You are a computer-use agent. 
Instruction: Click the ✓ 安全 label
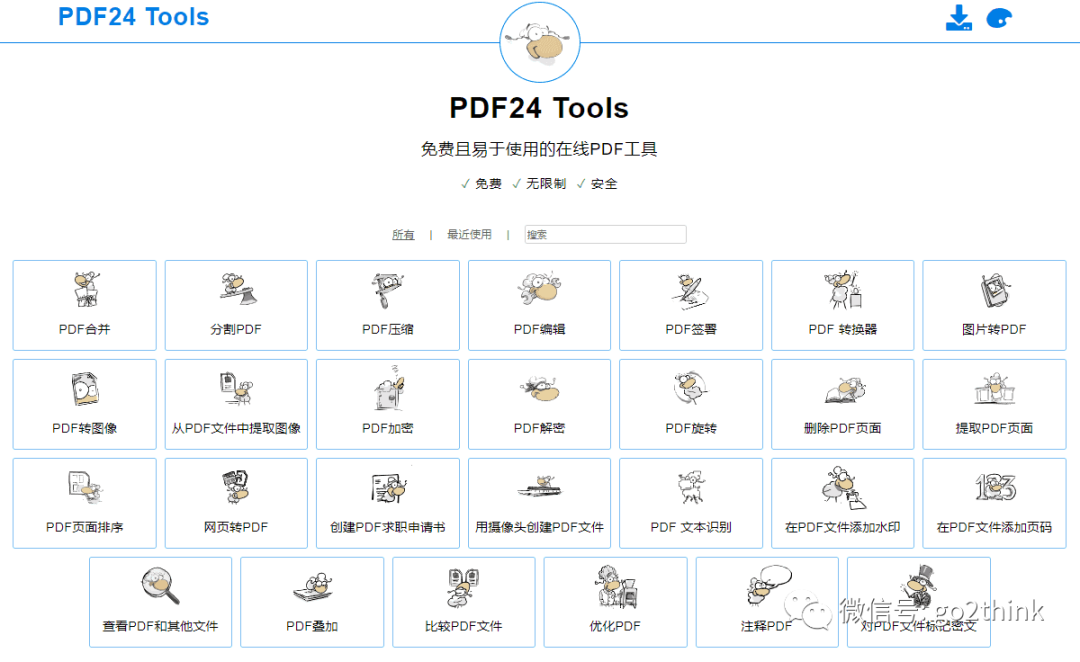pyautogui.click(x=597, y=184)
